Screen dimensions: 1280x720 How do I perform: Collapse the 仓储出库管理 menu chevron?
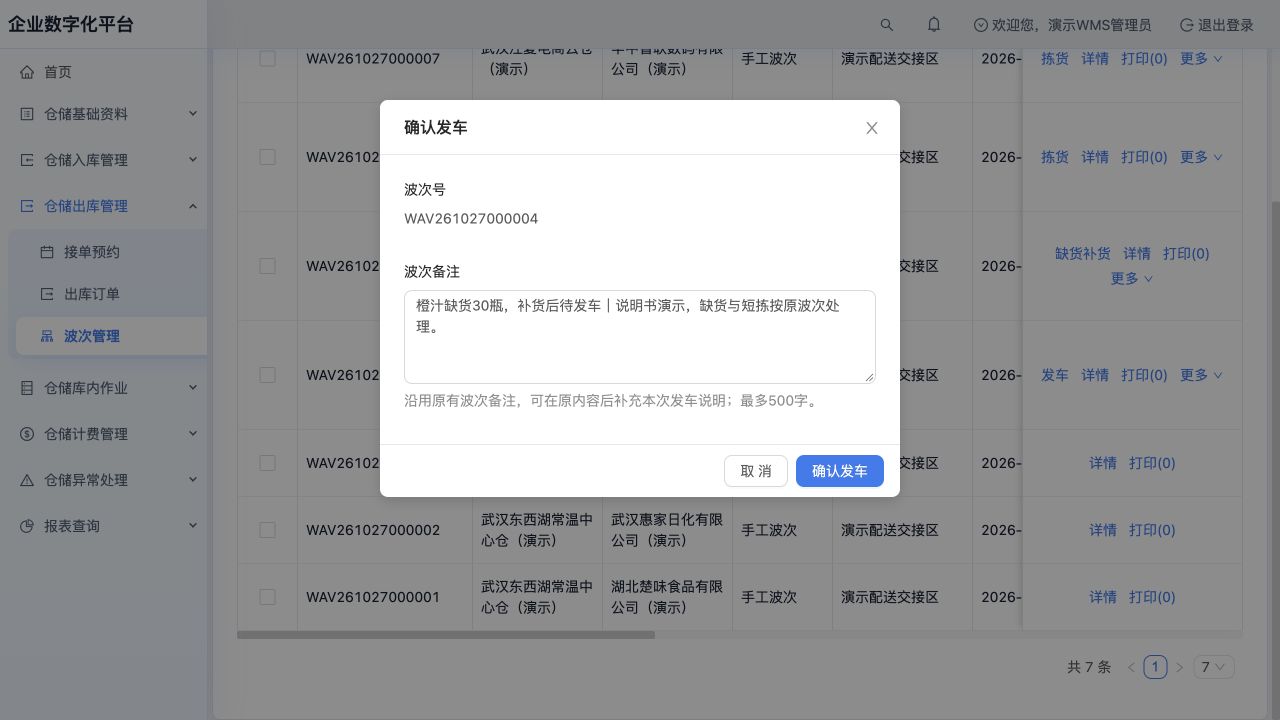click(x=193, y=206)
